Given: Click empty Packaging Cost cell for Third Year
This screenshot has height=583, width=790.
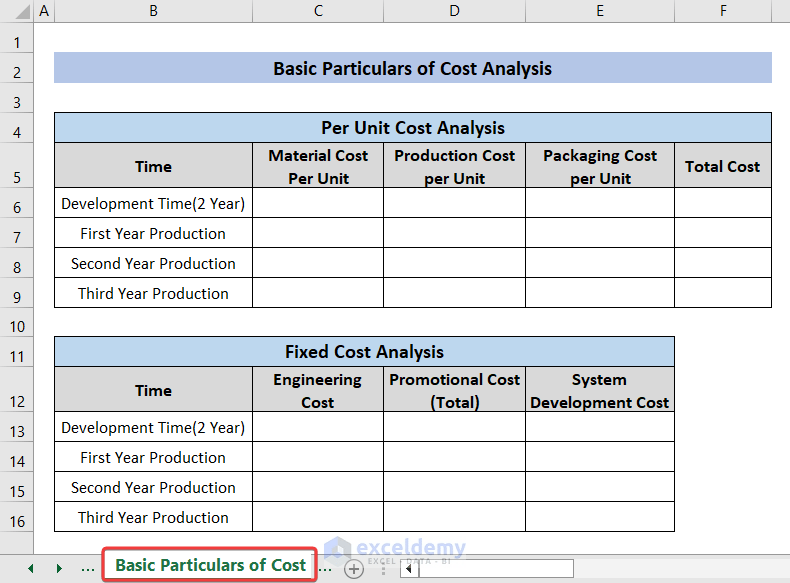Looking at the screenshot, I should 600,293.
